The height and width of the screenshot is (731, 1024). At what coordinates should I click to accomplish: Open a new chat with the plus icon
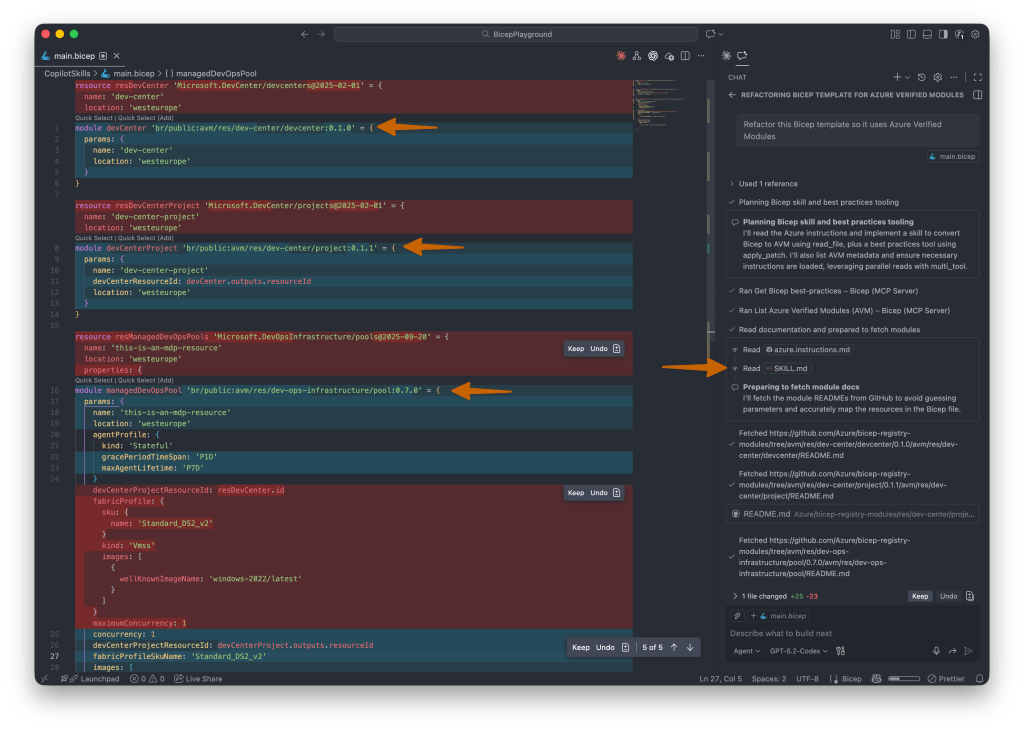point(897,77)
